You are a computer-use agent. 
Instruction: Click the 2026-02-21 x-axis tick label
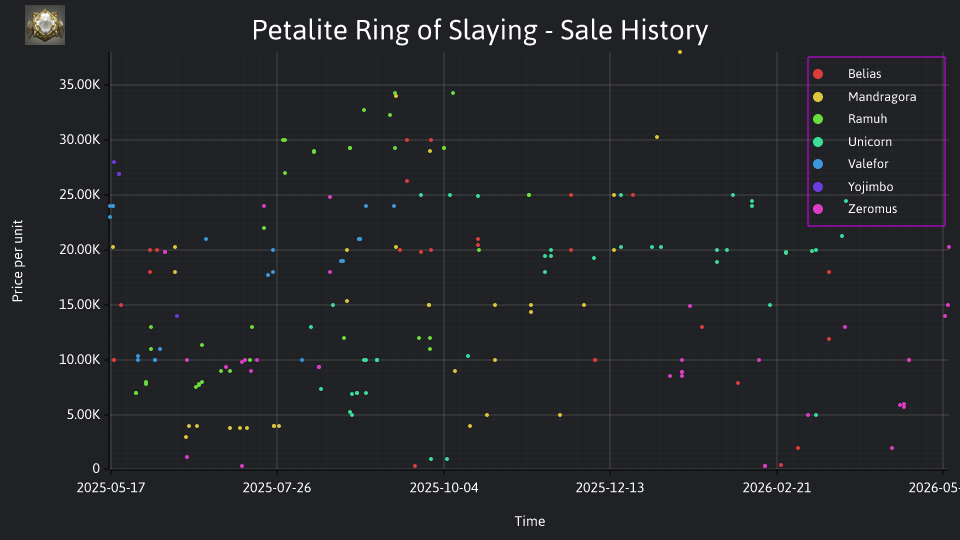[776, 488]
